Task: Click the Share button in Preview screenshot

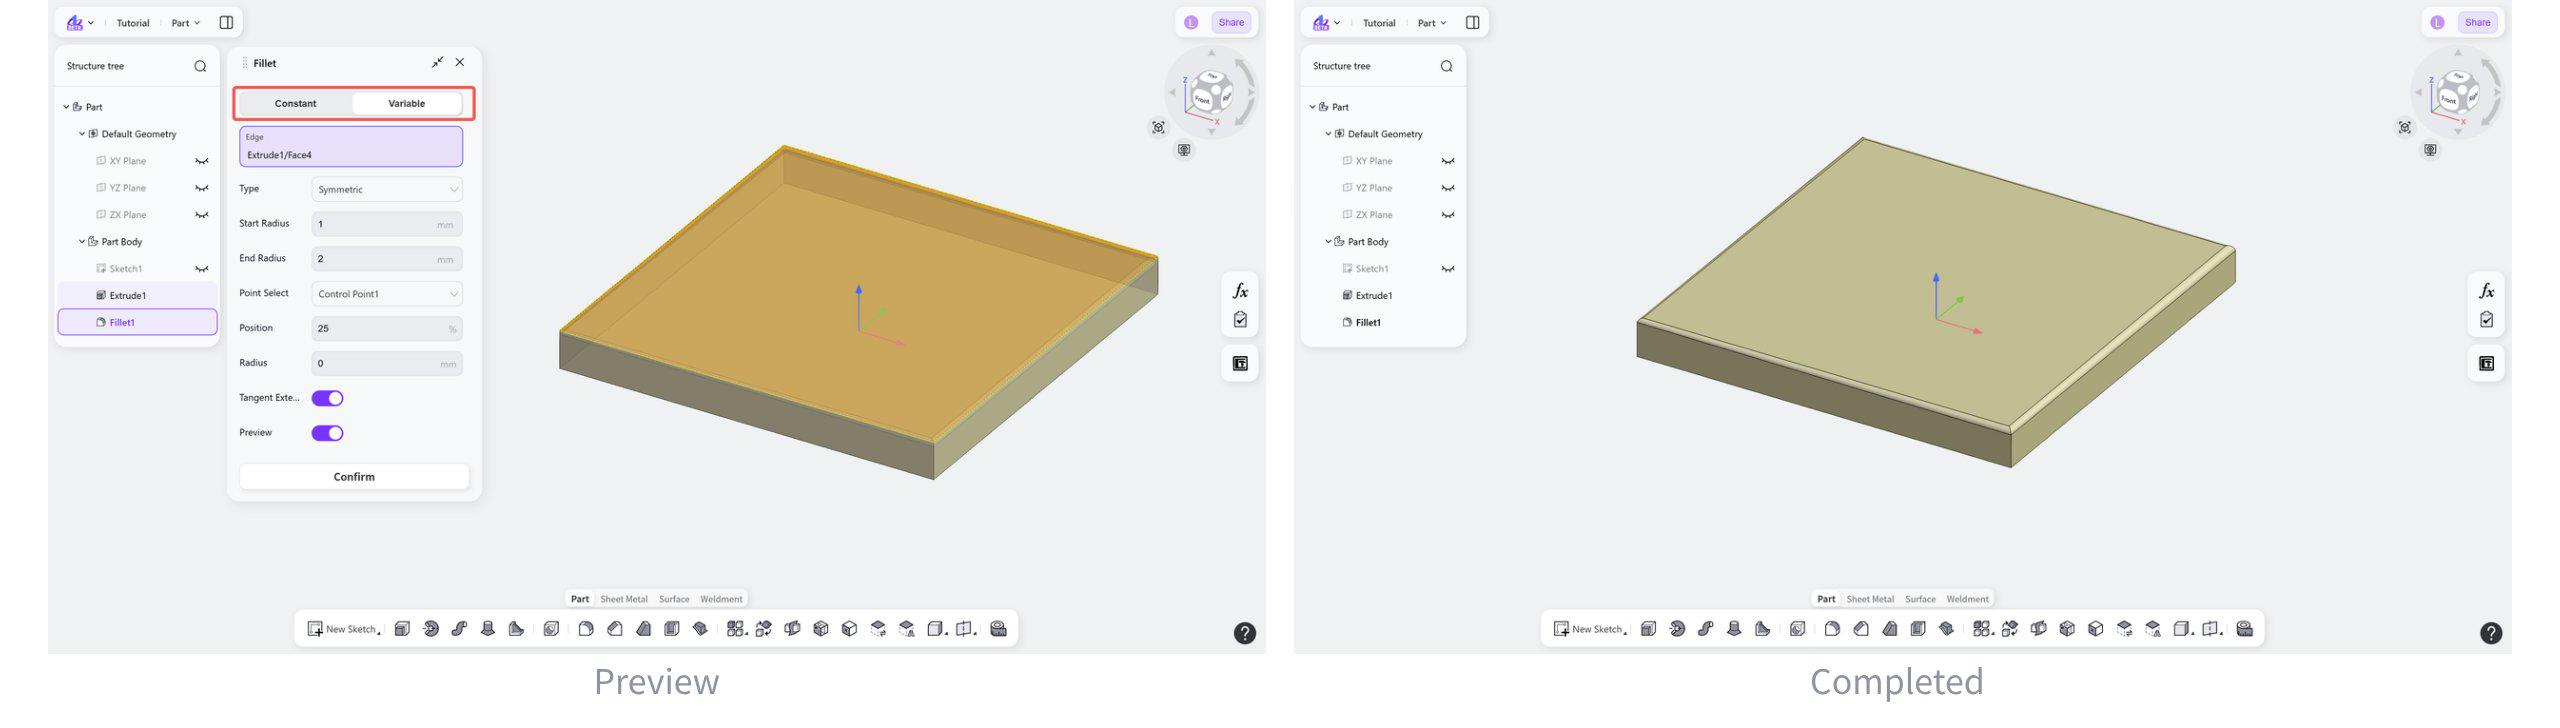Action: point(1231,22)
